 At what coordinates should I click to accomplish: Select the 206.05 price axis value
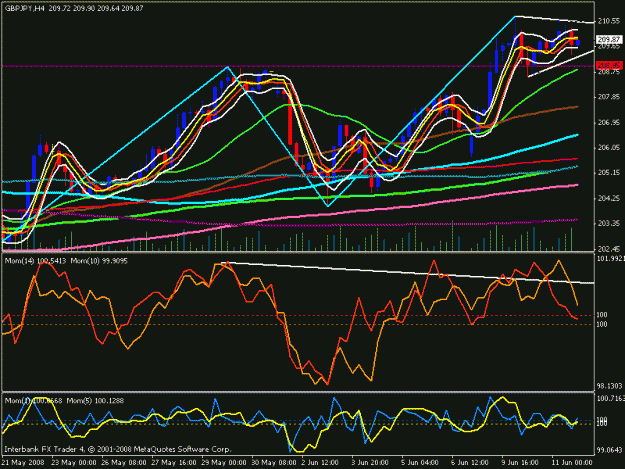point(609,147)
